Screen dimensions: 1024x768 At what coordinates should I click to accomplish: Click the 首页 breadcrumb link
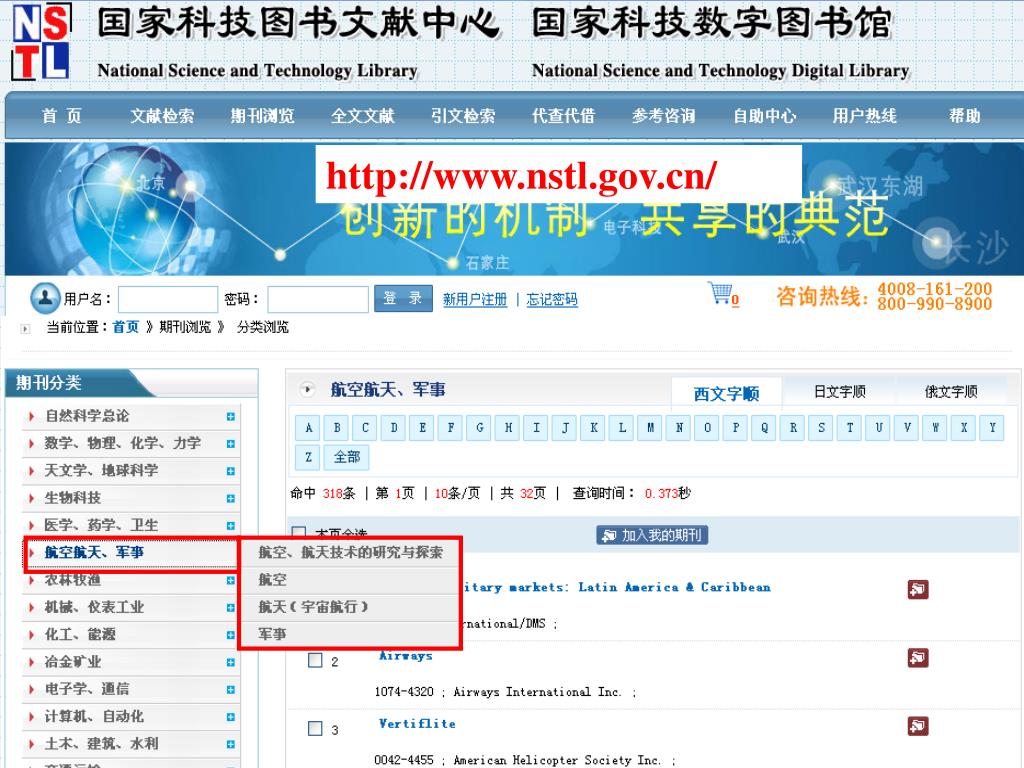point(125,327)
